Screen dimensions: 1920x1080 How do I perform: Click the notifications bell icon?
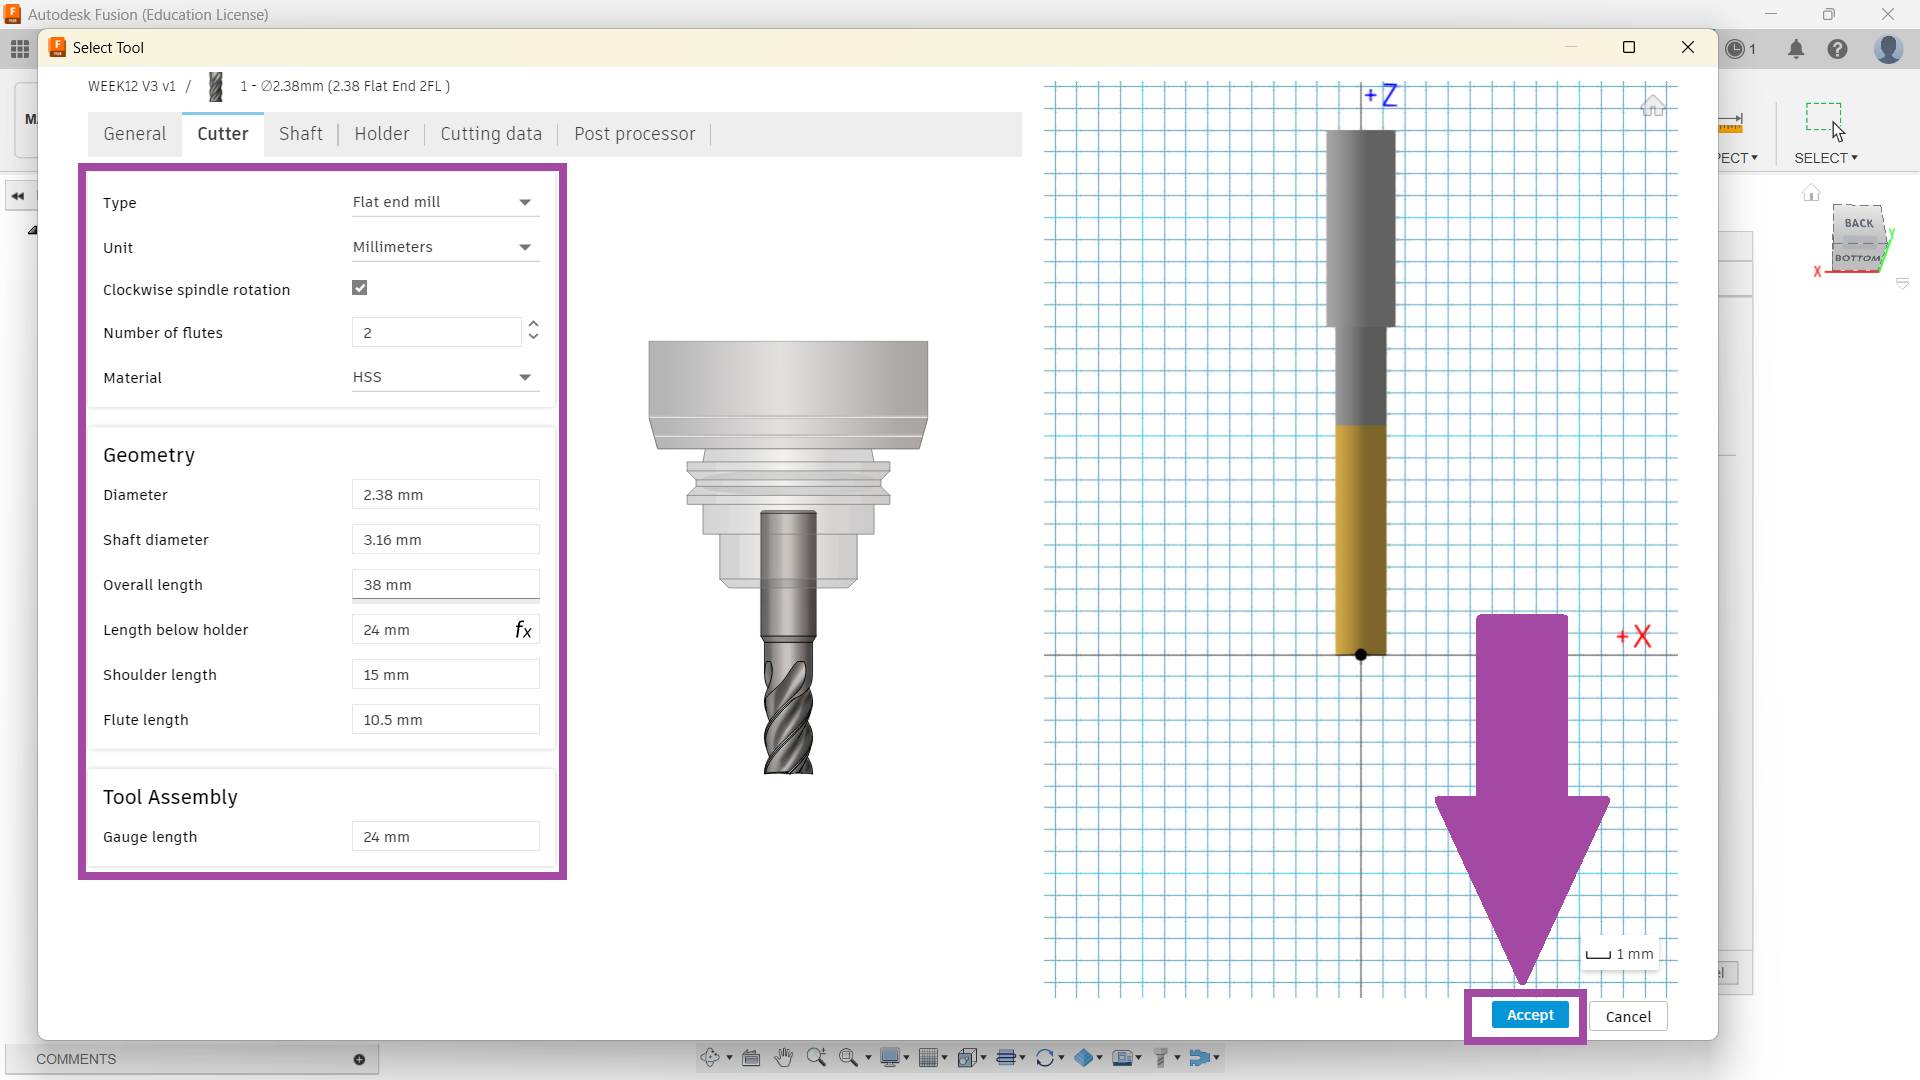tap(1796, 49)
